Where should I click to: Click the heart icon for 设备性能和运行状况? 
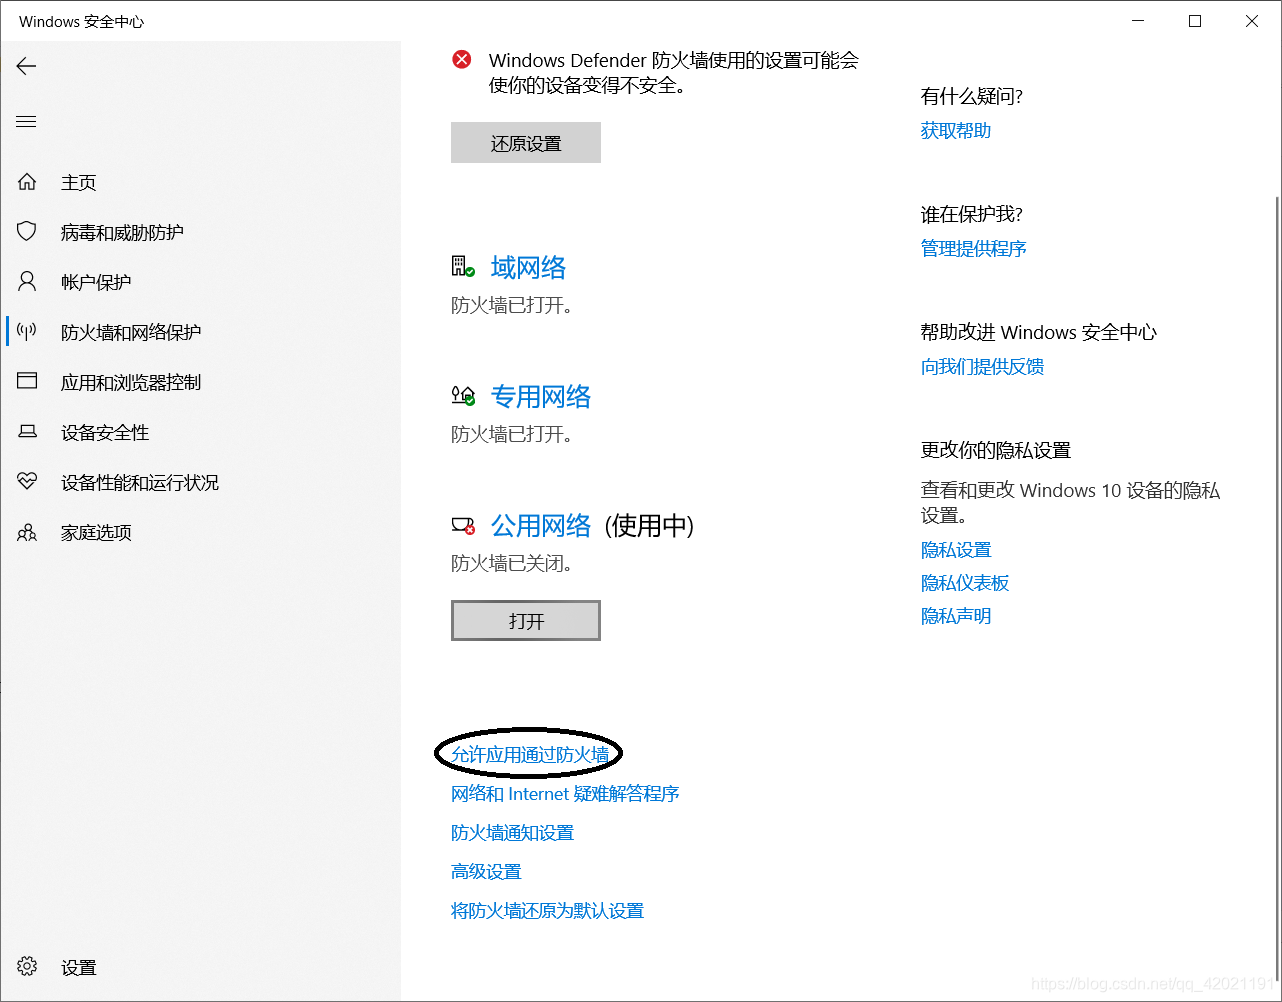(x=27, y=482)
